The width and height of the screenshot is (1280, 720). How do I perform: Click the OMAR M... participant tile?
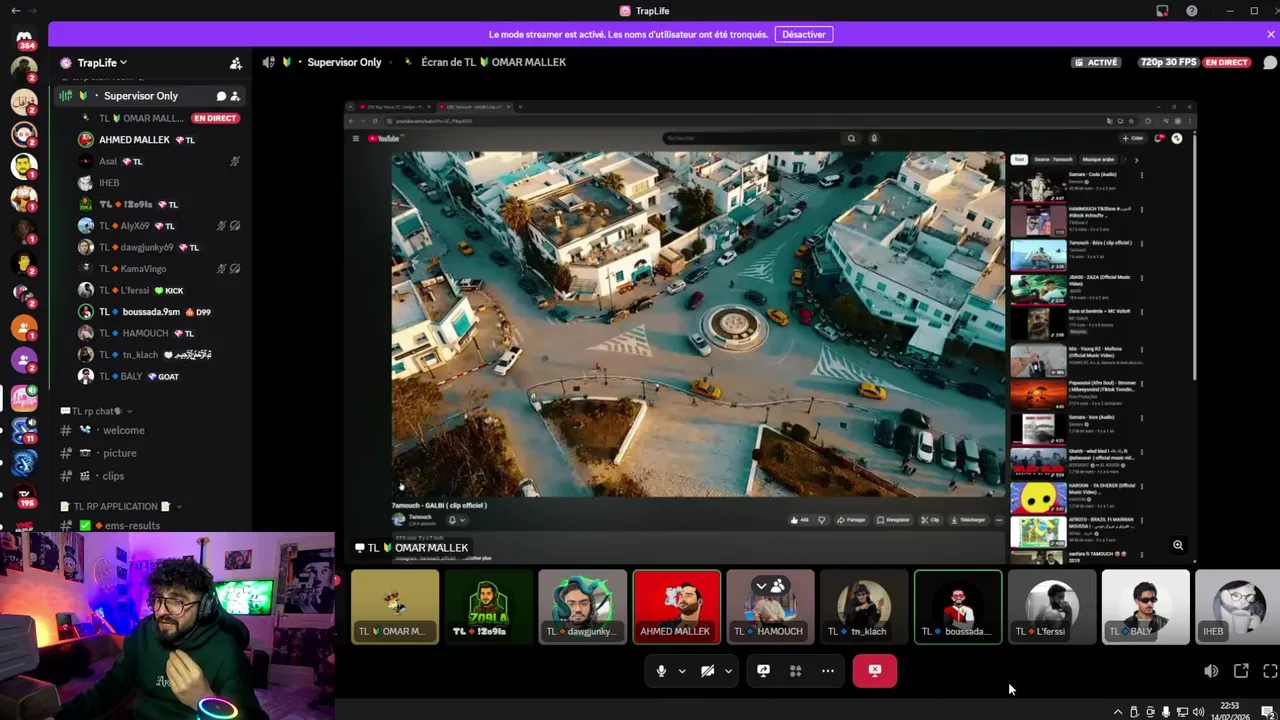(x=395, y=606)
